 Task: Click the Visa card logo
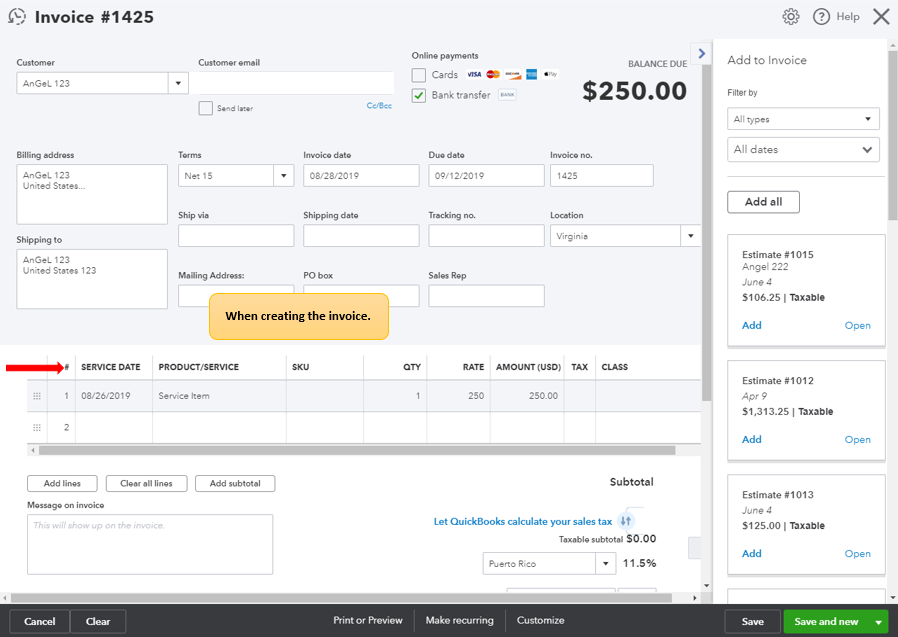point(474,74)
